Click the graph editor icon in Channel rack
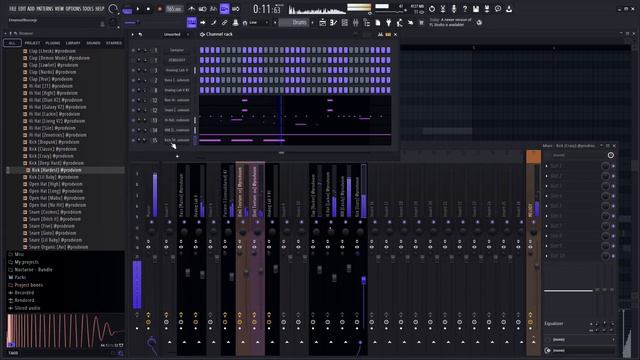Image resolution: width=640 pixels, height=360 pixels. tap(380, 34)
